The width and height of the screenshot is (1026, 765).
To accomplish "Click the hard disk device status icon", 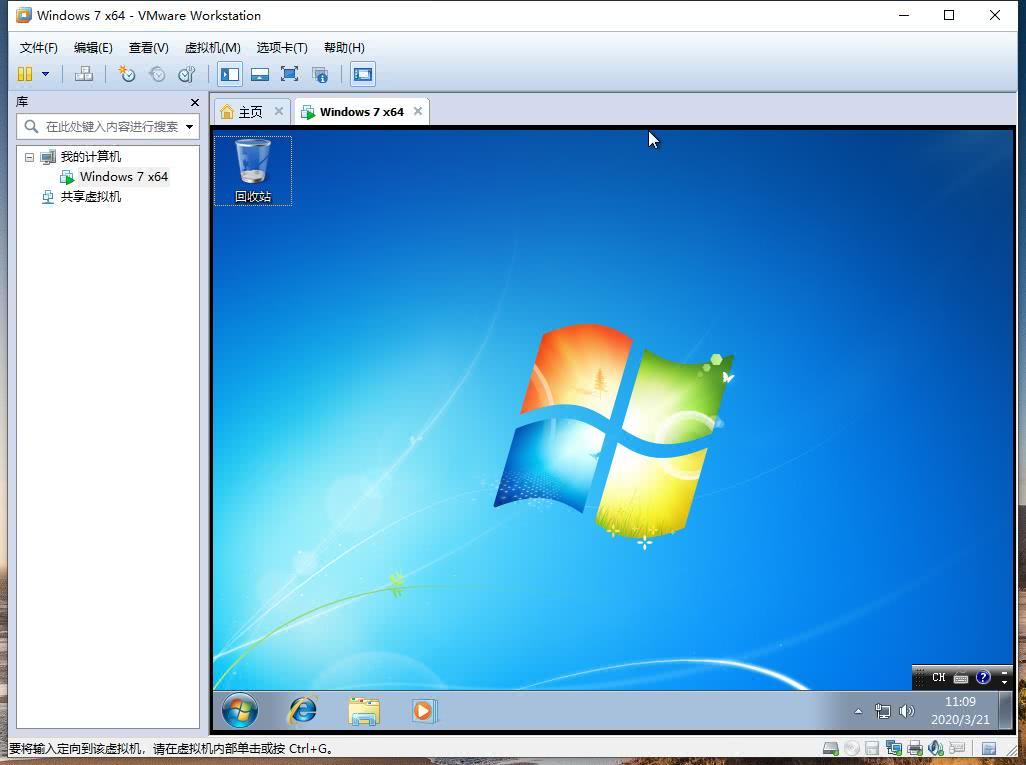I will pyautogui.click(x=831, y=748).
